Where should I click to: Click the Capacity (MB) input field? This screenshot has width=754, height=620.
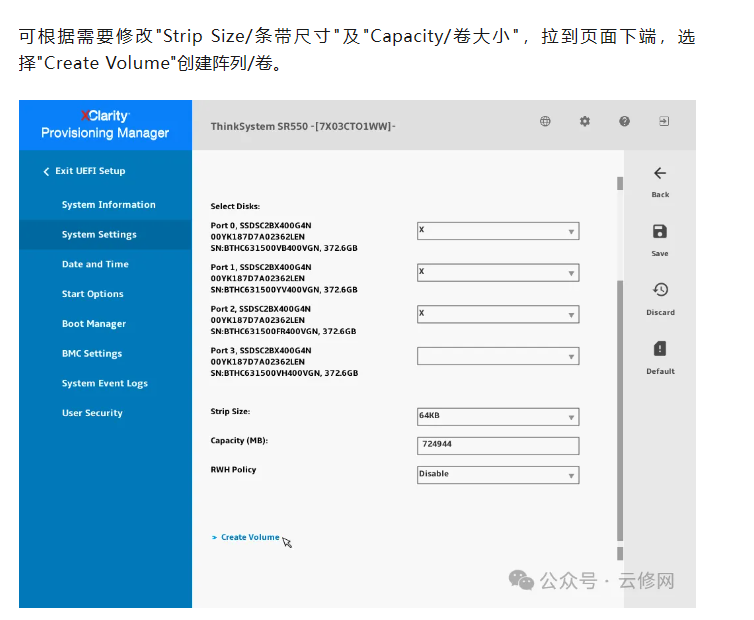[498, 445]
